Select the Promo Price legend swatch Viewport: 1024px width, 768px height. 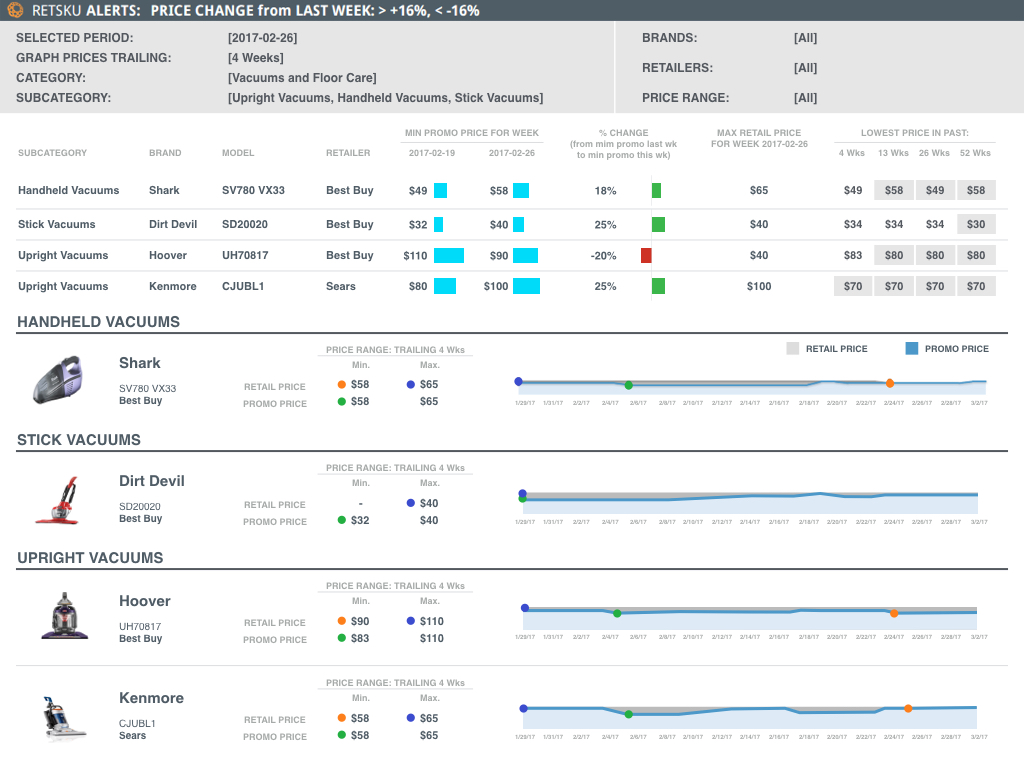tap(912, 349)
